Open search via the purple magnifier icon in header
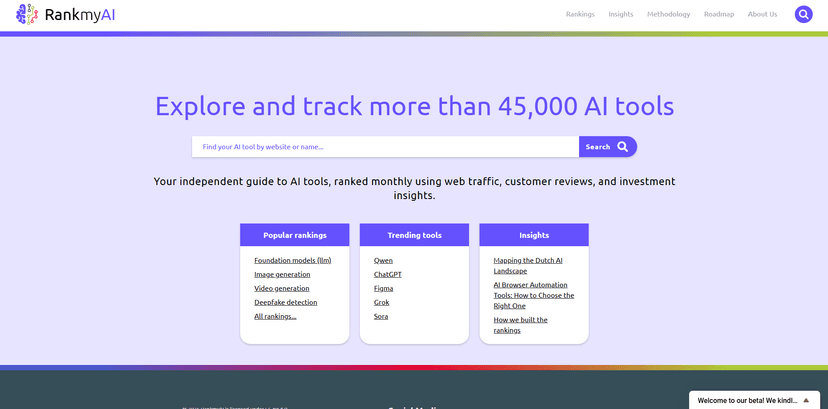 803,14
